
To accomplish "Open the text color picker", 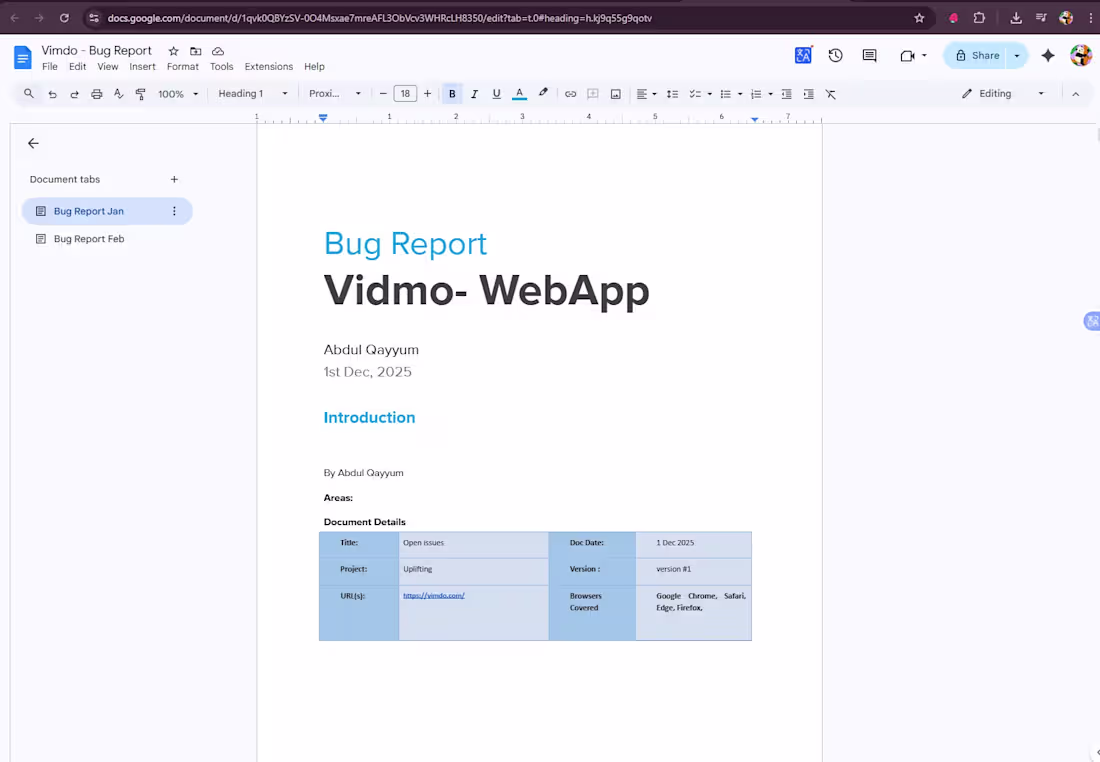I will (519, 93).
